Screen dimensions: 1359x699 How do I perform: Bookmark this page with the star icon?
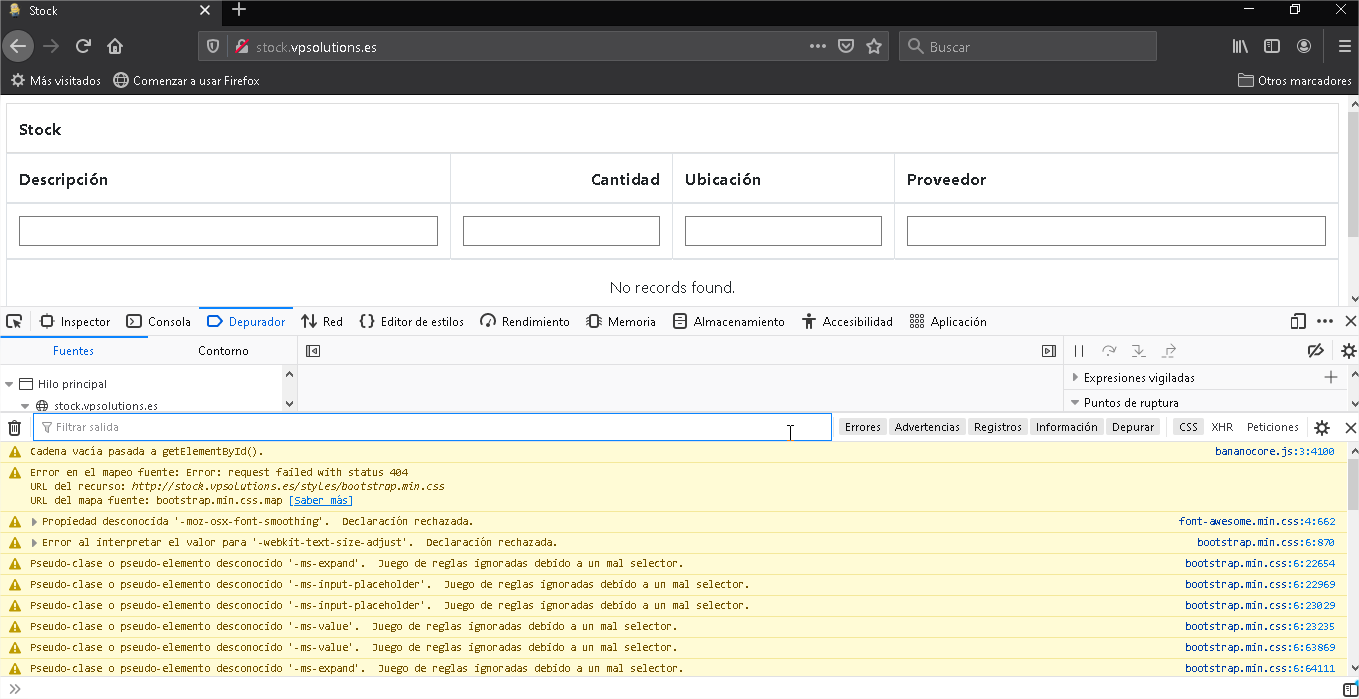click(874, 46)
